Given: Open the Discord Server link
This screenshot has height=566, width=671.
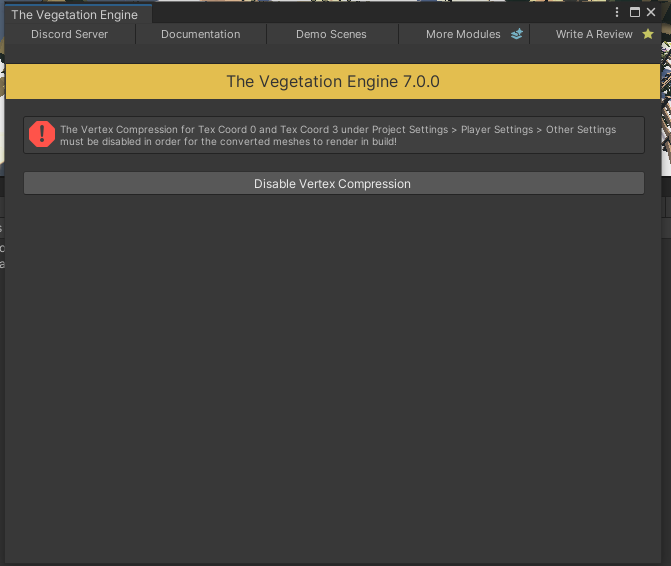Looking at the screenshot, I should coord(70,34).
